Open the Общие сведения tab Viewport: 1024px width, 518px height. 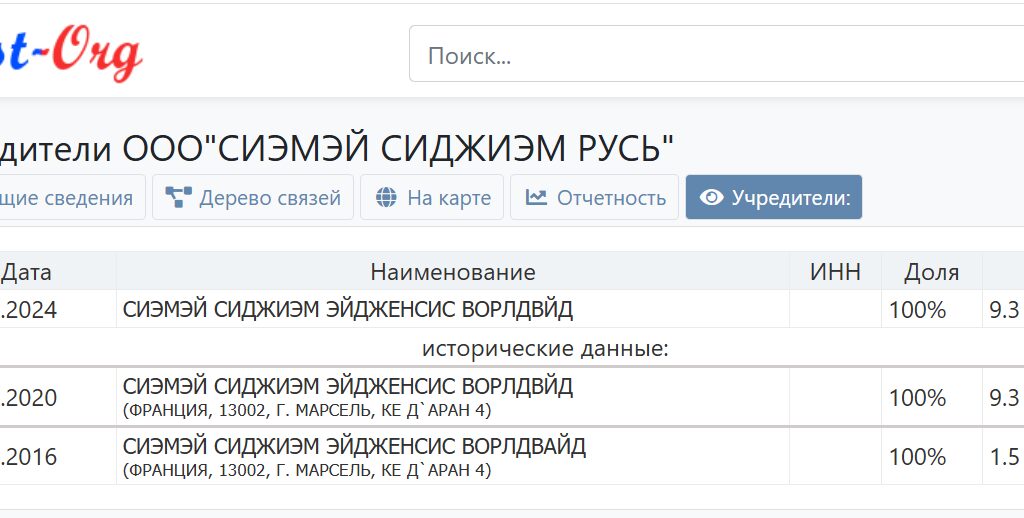(x=66, y=198)
